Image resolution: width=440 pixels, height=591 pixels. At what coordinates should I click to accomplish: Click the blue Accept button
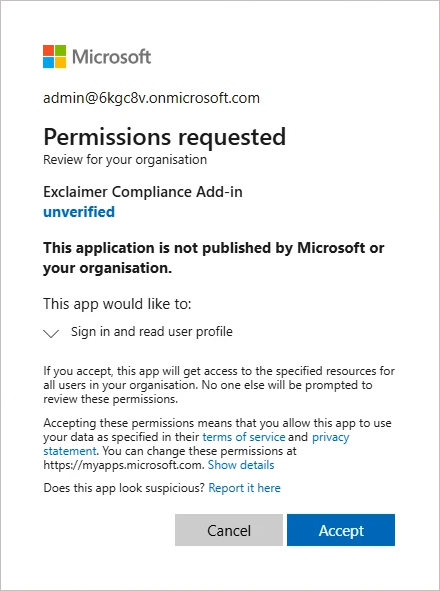pos(341,530)
